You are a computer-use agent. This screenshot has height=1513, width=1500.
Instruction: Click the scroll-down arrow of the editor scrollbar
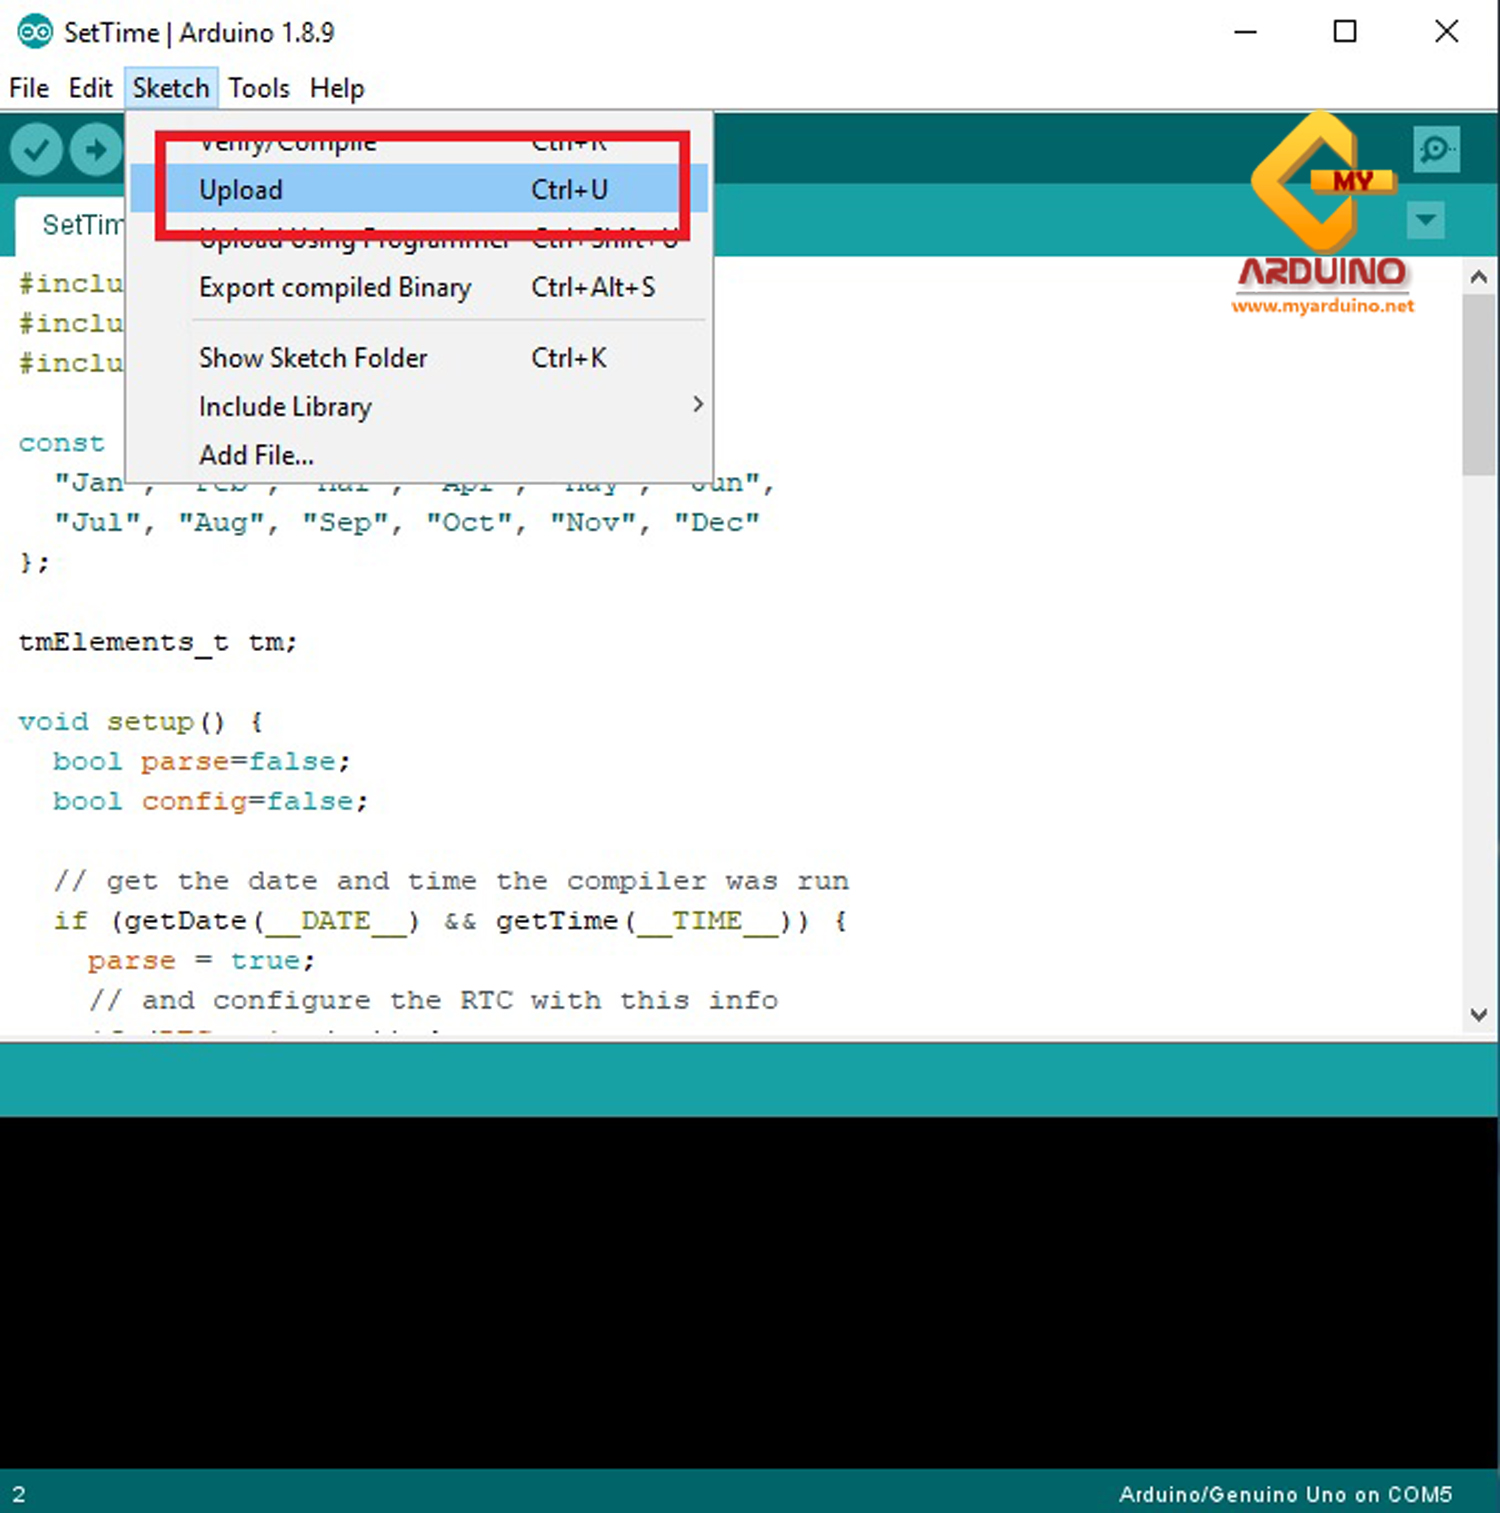click(x=1479, y=1014)
